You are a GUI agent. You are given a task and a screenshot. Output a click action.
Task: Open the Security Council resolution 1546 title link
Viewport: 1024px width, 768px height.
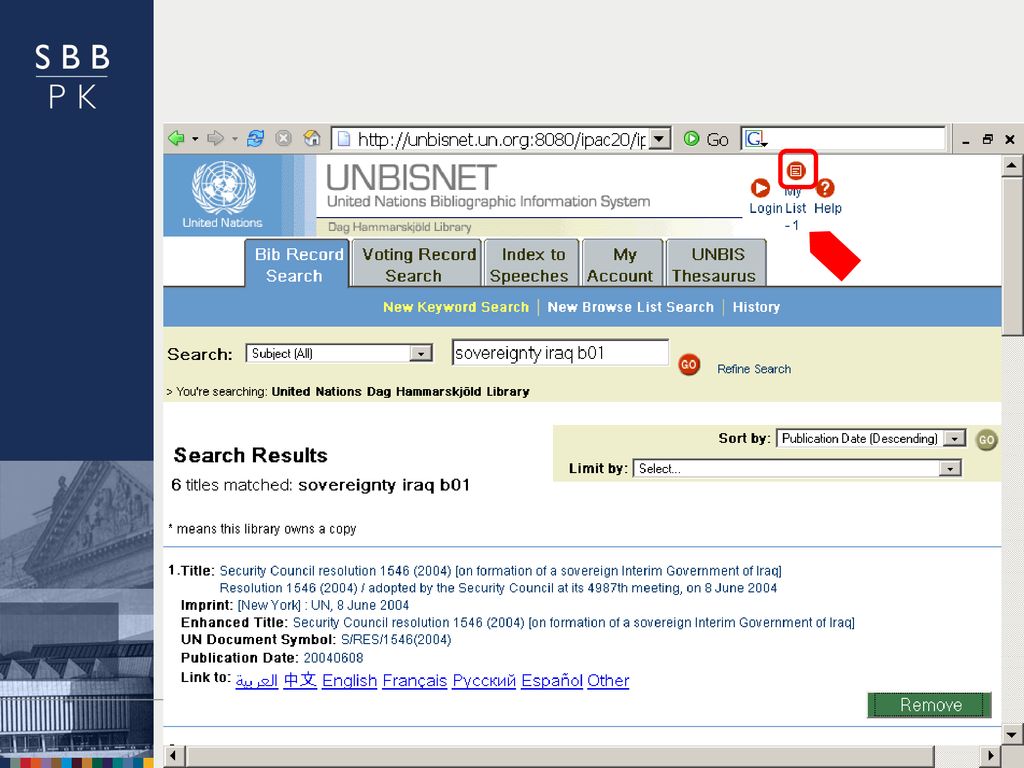500,571
